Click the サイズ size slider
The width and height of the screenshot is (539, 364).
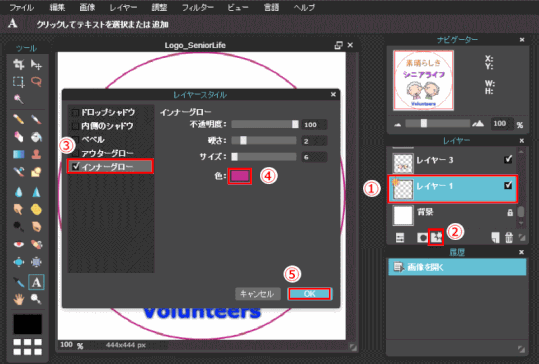point(264,157)
